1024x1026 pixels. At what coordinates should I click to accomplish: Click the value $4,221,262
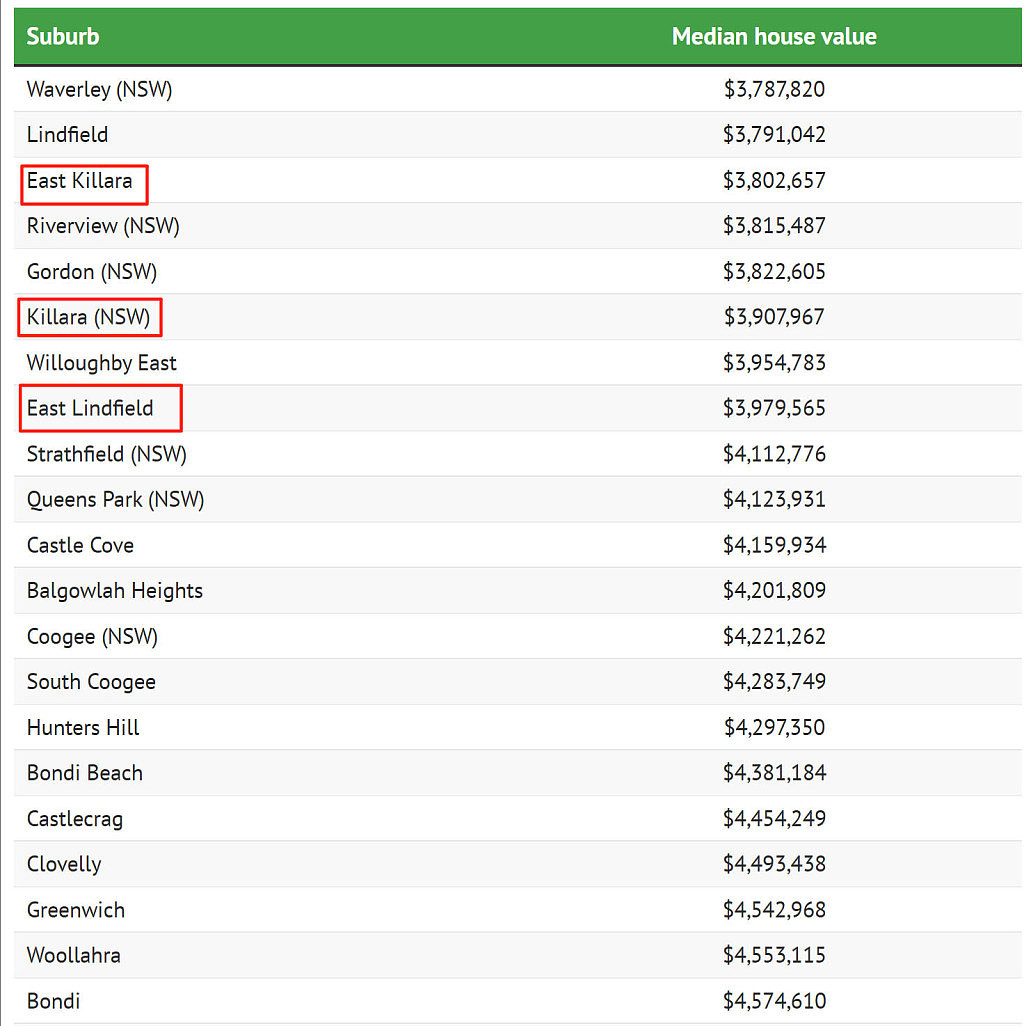coord(774,637)
